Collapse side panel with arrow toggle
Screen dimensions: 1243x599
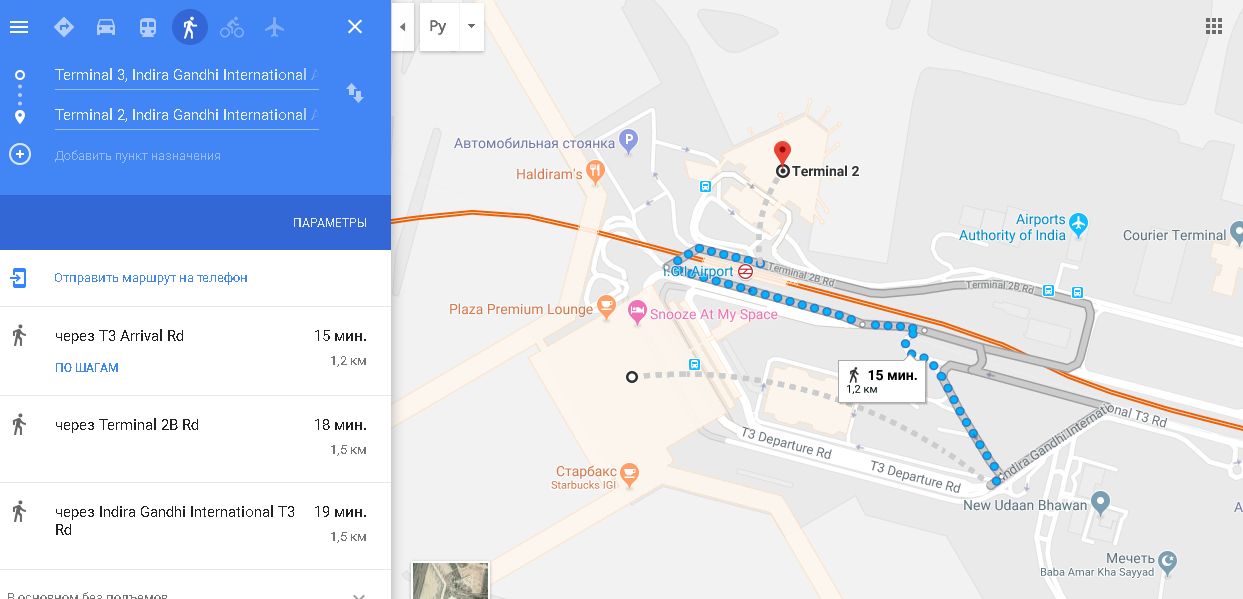pyautogui.click(x=402, y=27)
